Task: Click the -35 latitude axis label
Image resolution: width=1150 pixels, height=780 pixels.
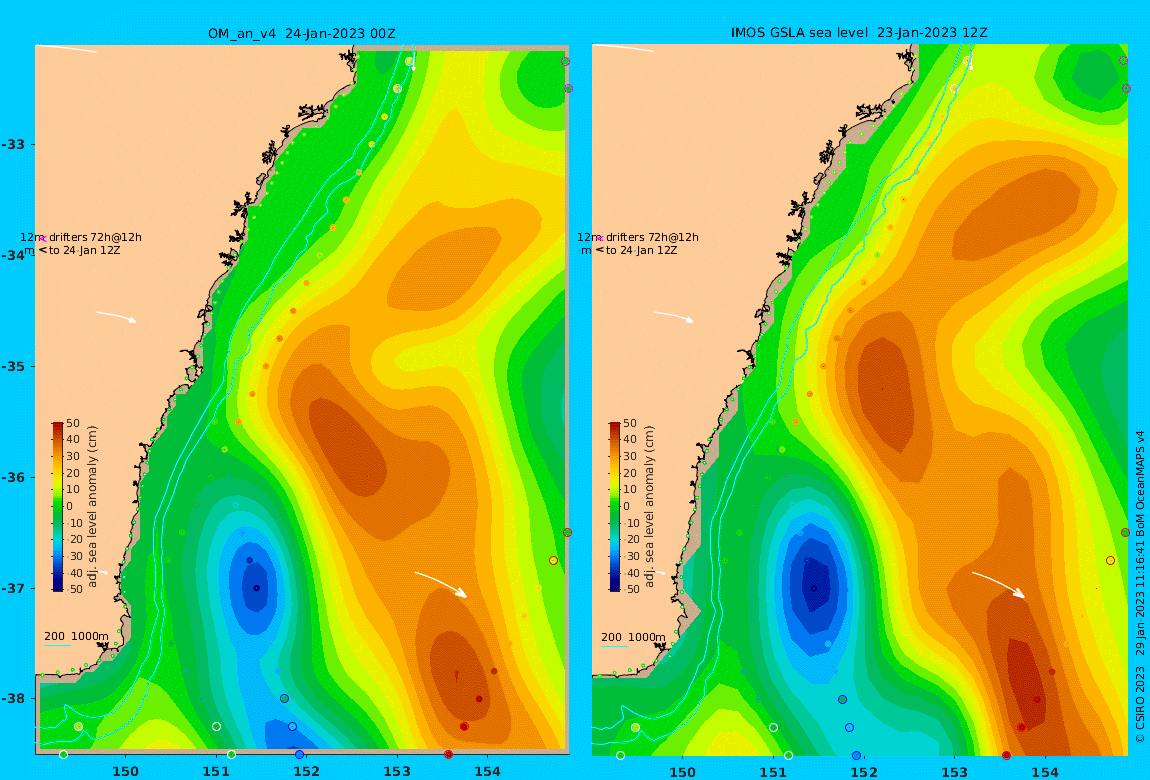Action: click(x=13, y=367)
